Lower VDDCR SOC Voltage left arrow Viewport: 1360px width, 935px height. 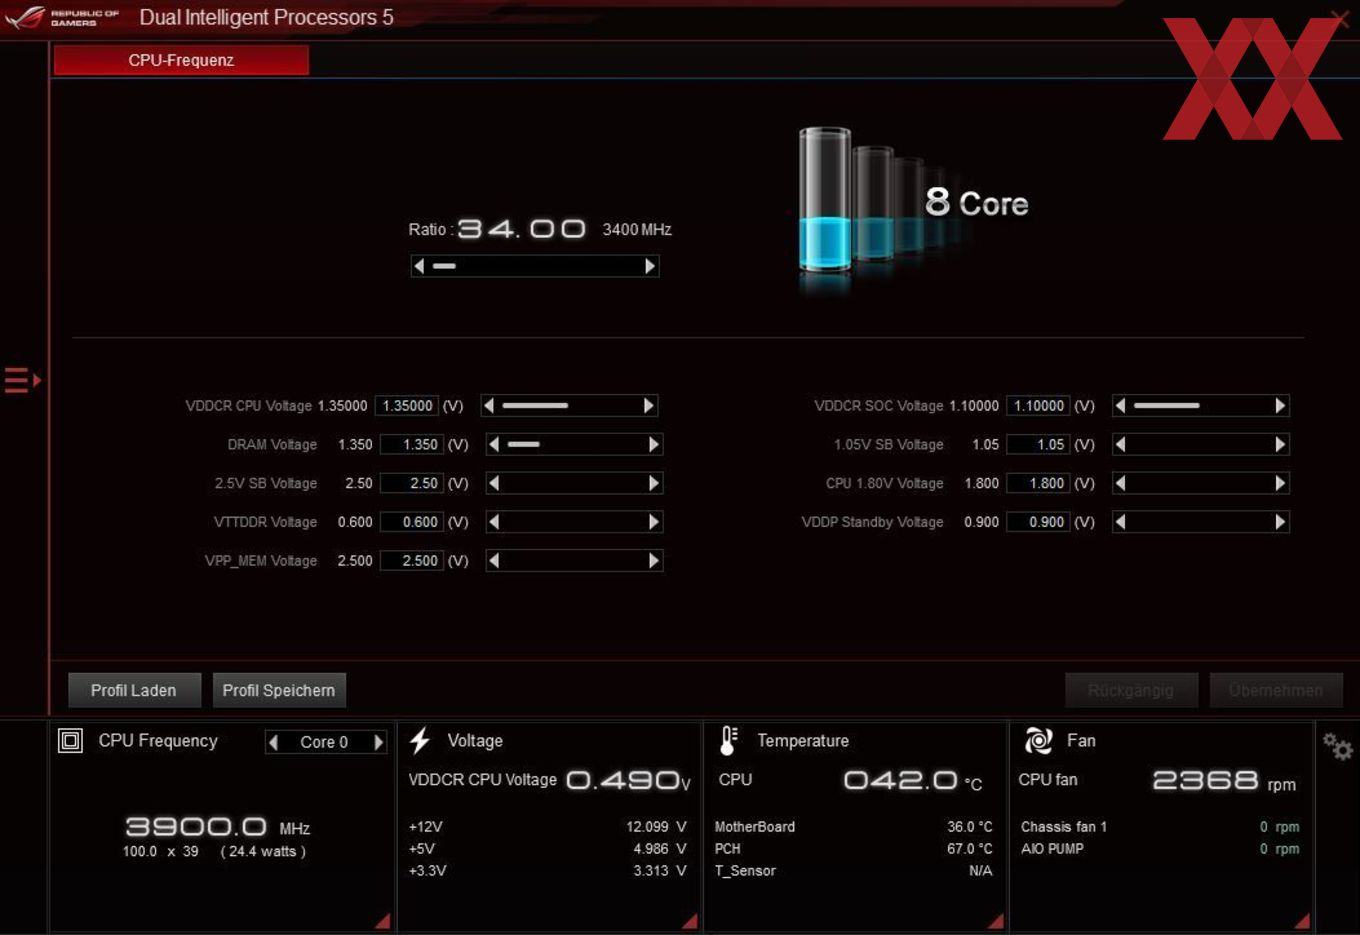point(1121,406)
